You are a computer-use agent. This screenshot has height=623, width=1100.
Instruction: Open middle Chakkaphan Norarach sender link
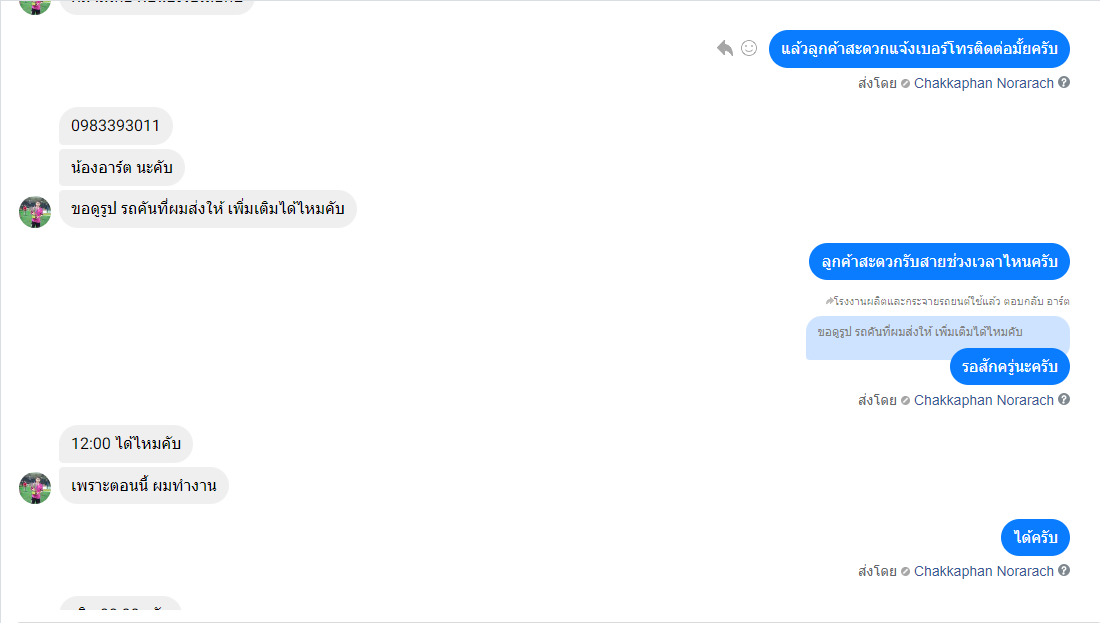(984, 401)
